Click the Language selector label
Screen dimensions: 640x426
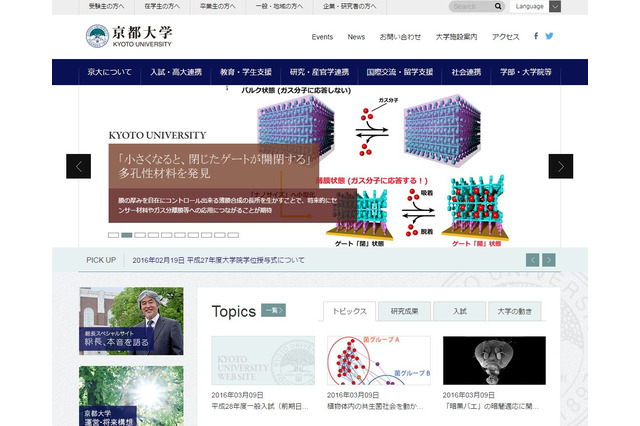529,7
